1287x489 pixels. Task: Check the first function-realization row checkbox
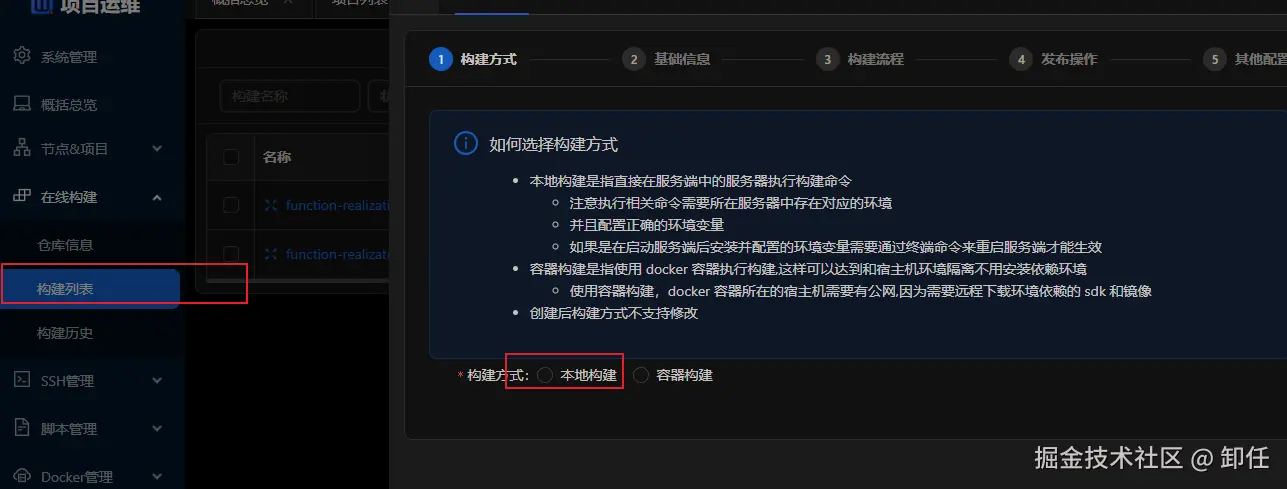pyautogui.click(x=231, y=205)
